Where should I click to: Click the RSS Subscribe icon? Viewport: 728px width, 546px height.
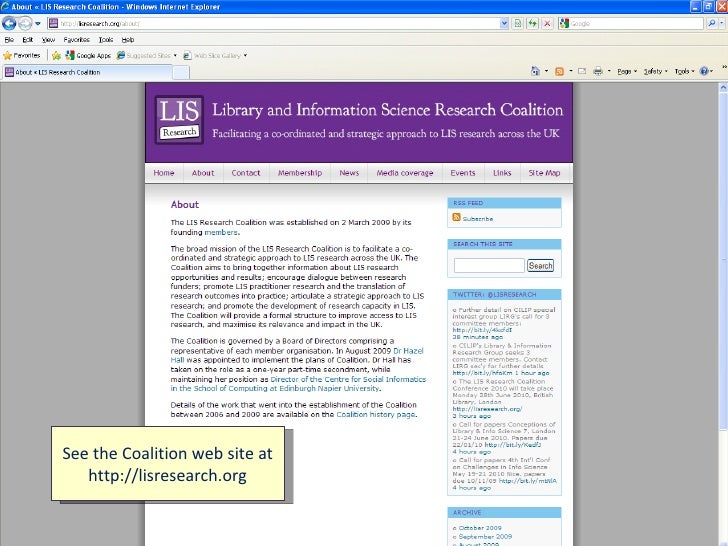pos(456,217)
